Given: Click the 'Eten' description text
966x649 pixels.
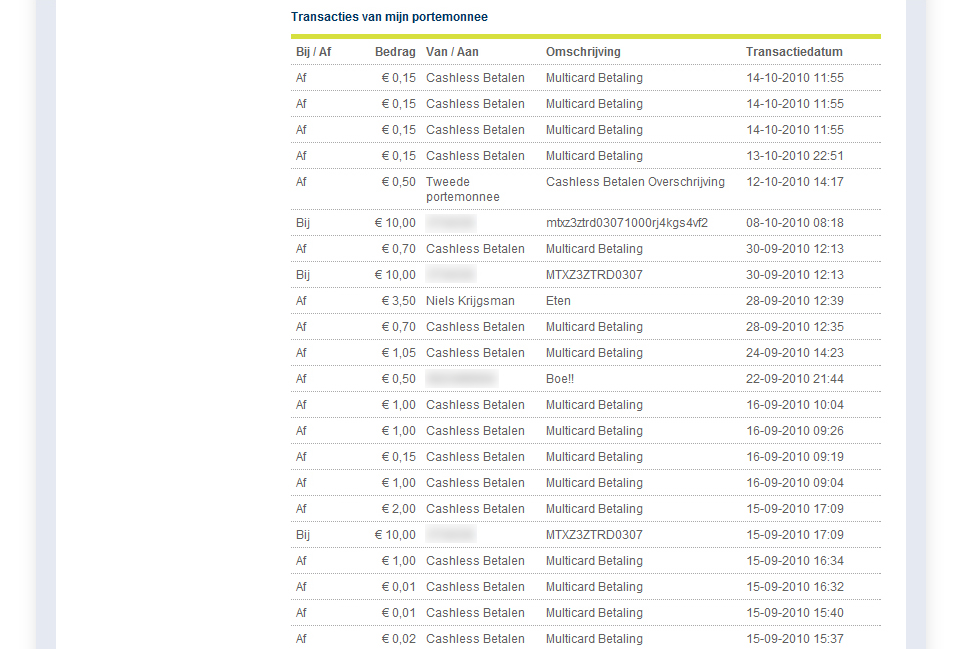Looking at the screenshot, I should click(558, 301).
